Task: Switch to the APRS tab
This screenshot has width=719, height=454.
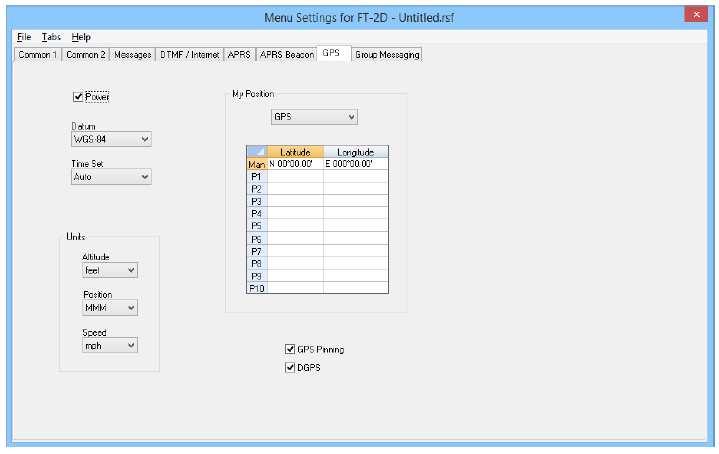Action: click(x=239, y=55)
